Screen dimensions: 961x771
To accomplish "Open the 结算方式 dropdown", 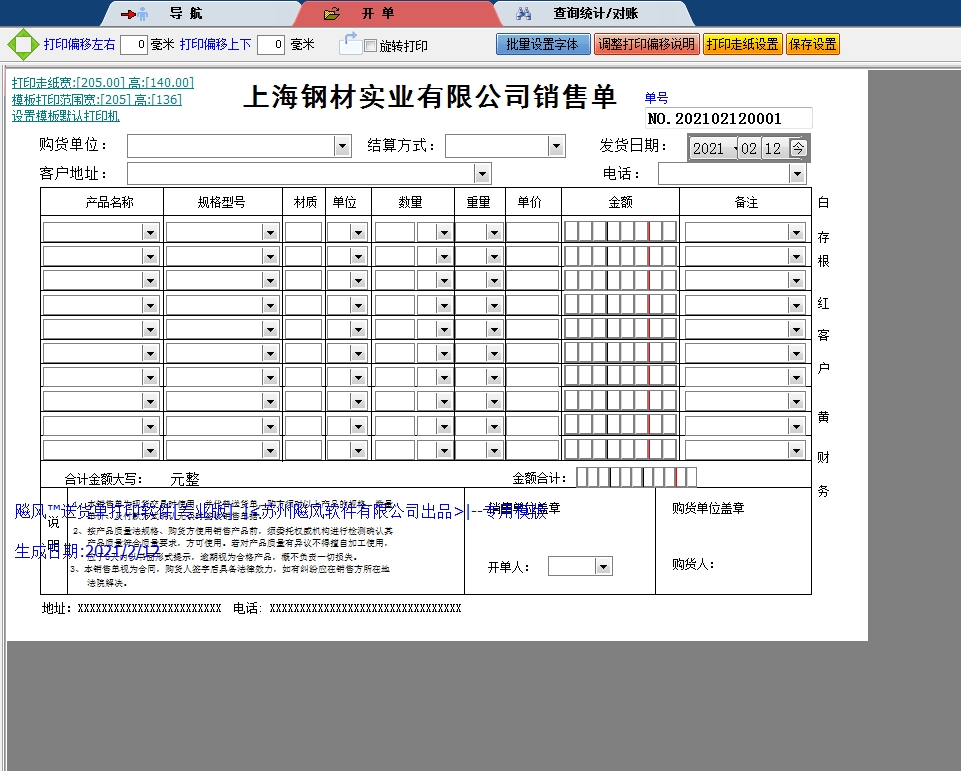I will (x=557, y=145).
